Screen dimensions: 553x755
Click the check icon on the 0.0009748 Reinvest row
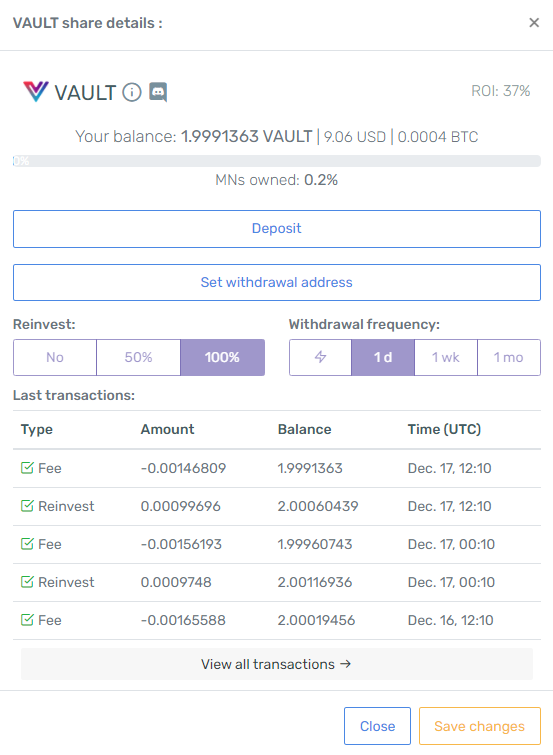[x=27, y=582]
